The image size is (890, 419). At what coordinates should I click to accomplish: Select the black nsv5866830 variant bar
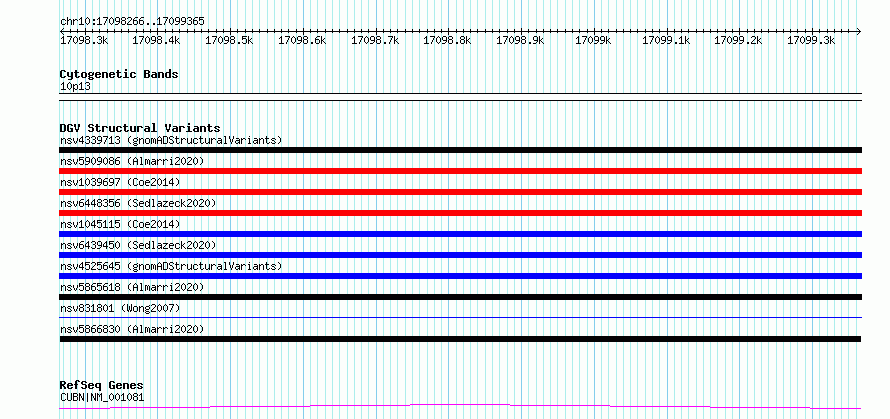point(460,339)
